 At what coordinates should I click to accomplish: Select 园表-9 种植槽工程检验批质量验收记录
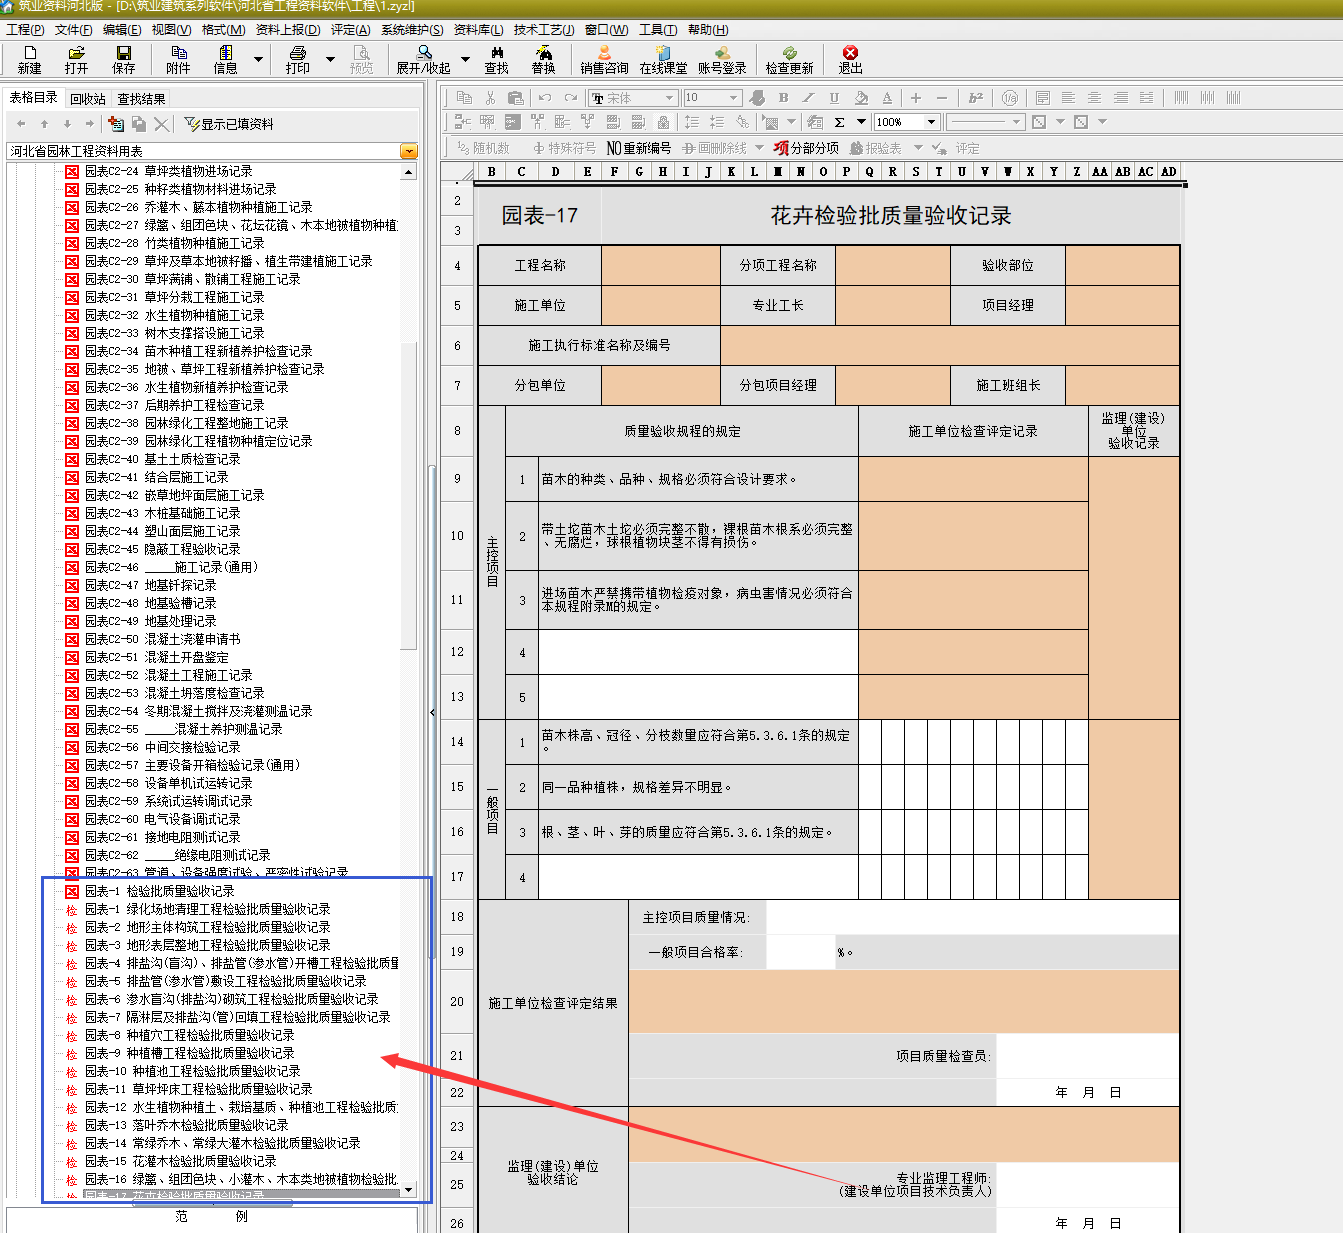[190, 1053]
